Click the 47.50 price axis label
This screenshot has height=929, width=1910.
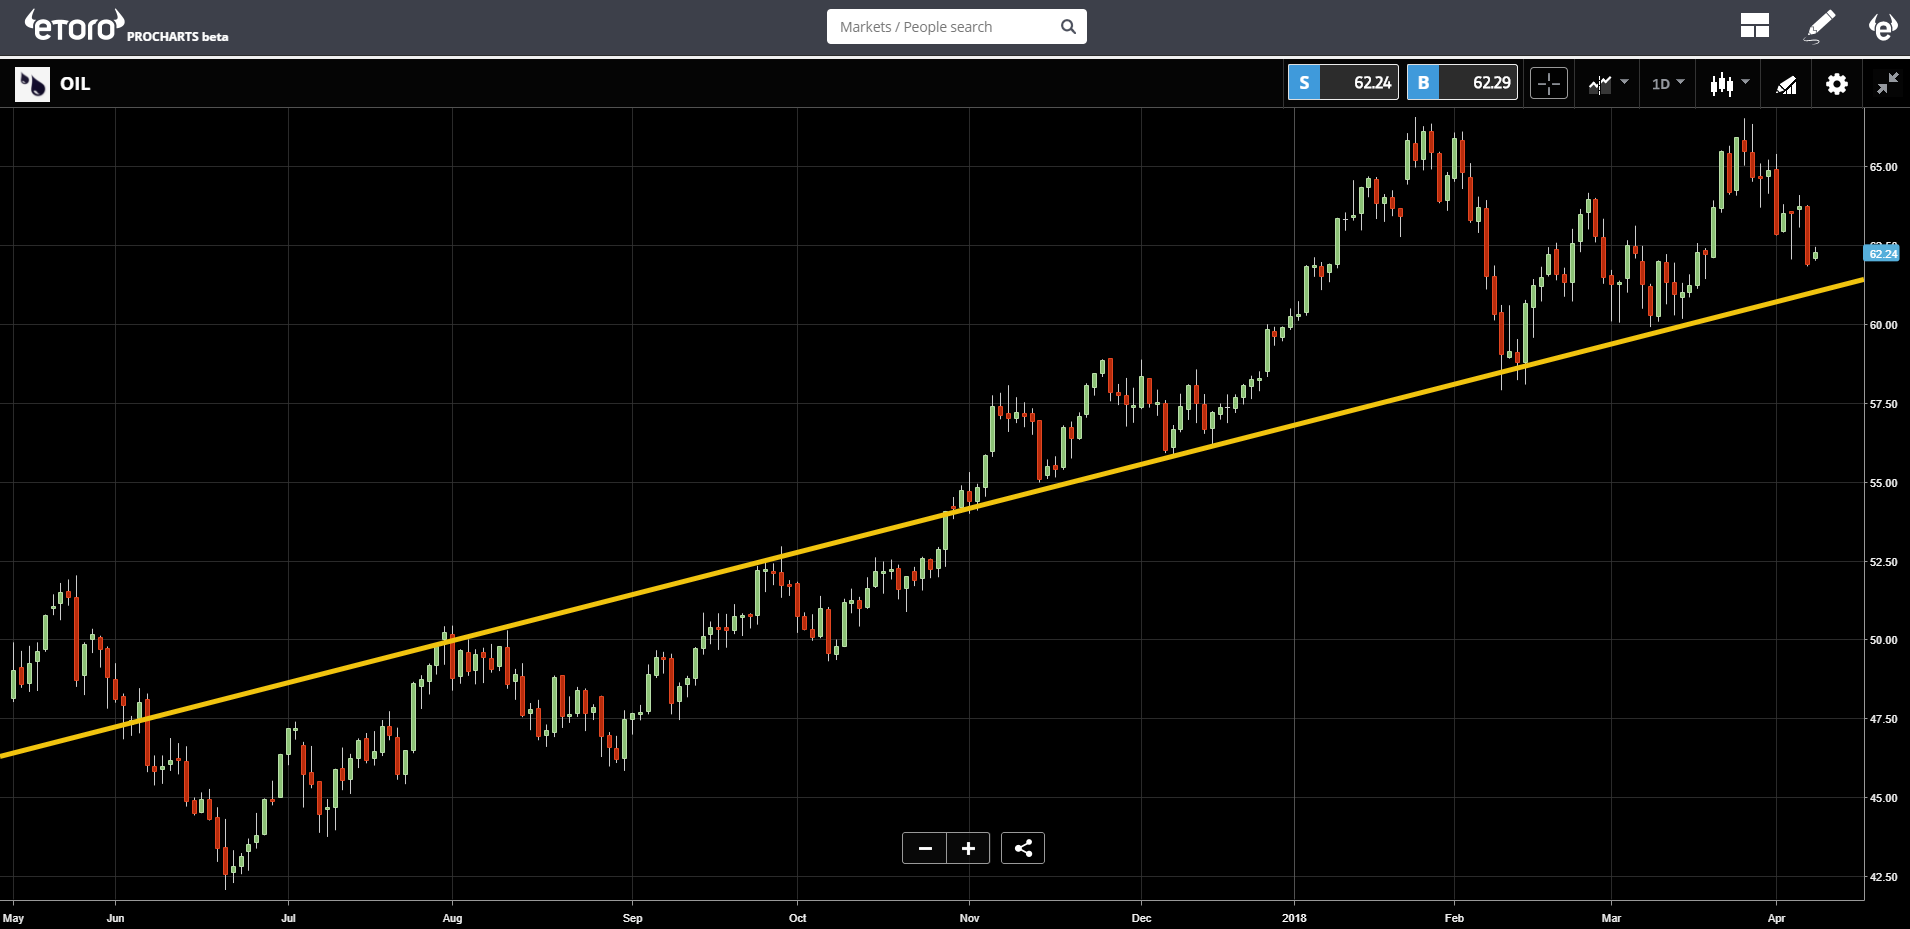(1883, 719)
